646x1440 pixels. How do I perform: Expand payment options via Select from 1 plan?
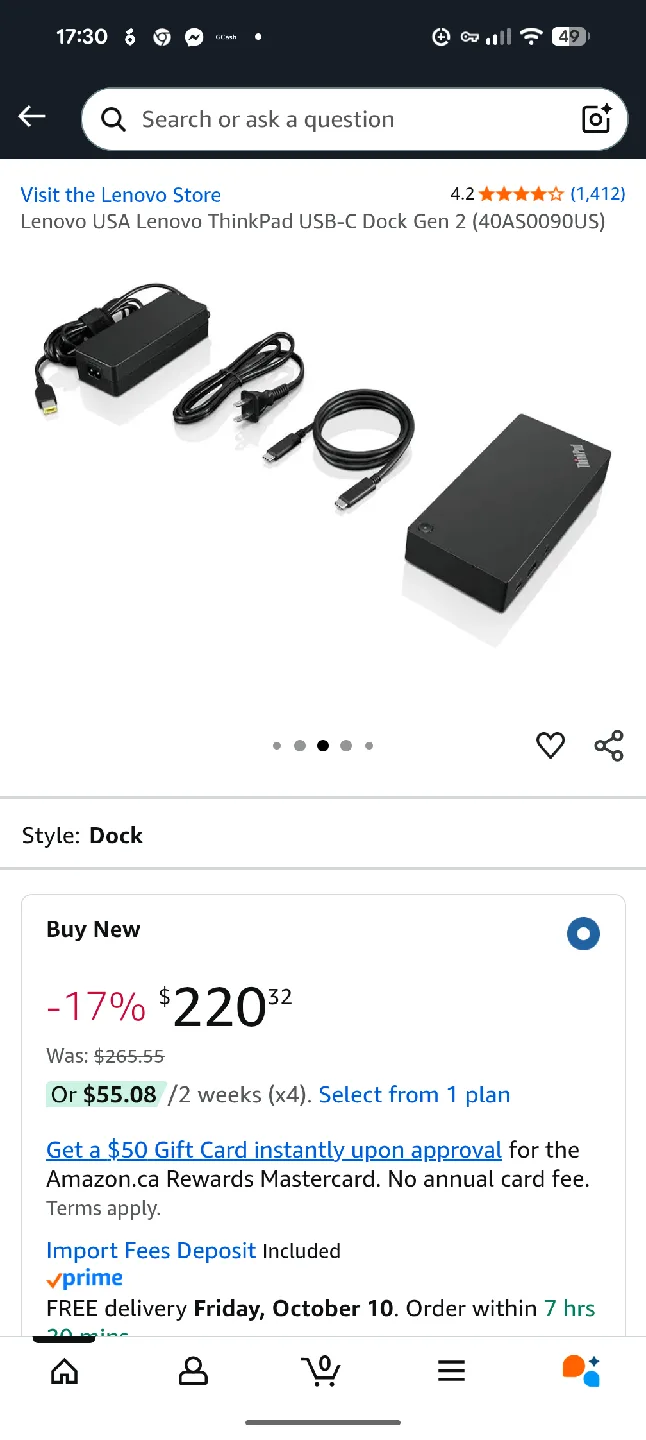(414, 1094)
